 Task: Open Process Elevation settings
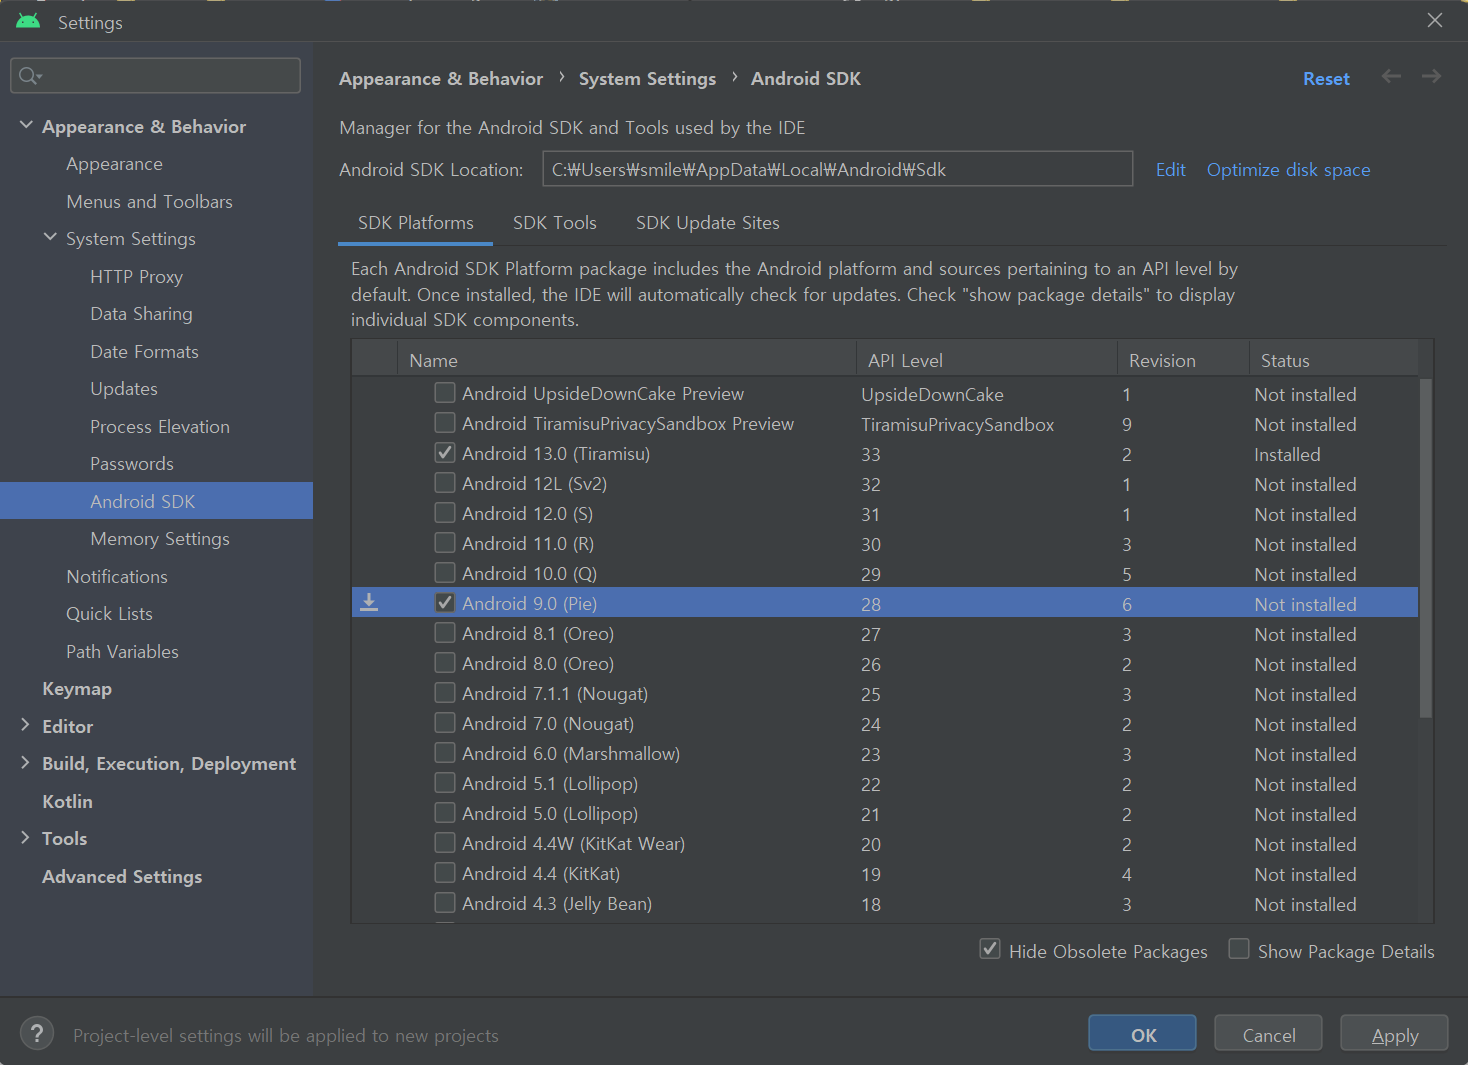[160, 426]
